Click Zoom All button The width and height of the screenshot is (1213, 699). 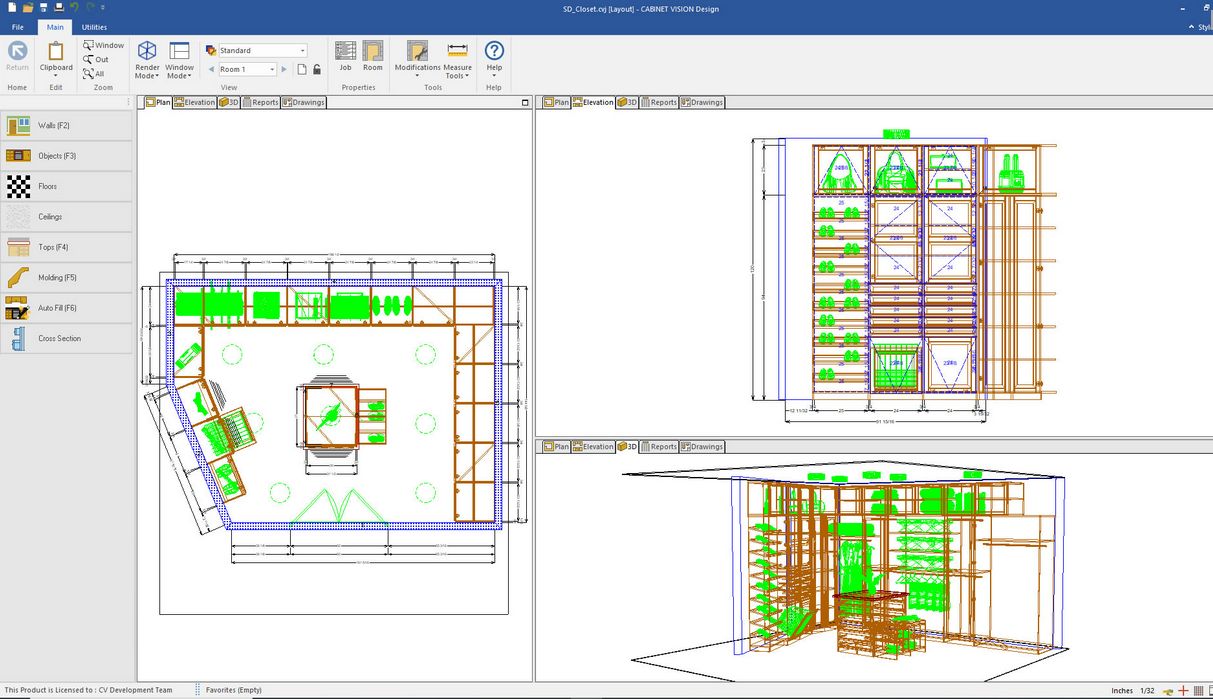94,74
